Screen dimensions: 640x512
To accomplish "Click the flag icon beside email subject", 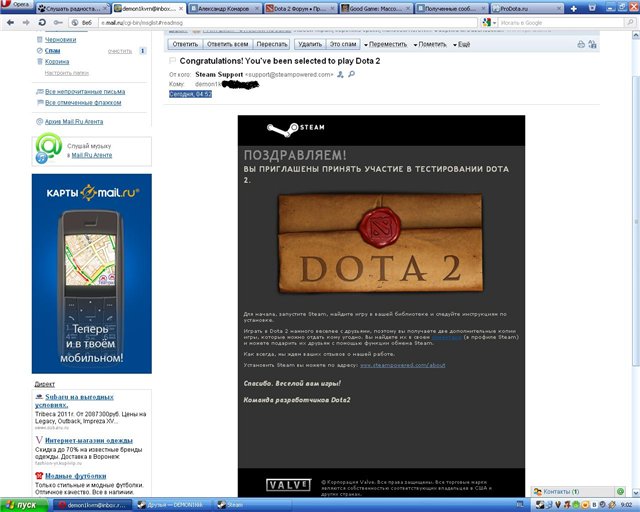I will pyautogui.click(x=173, y=60).
